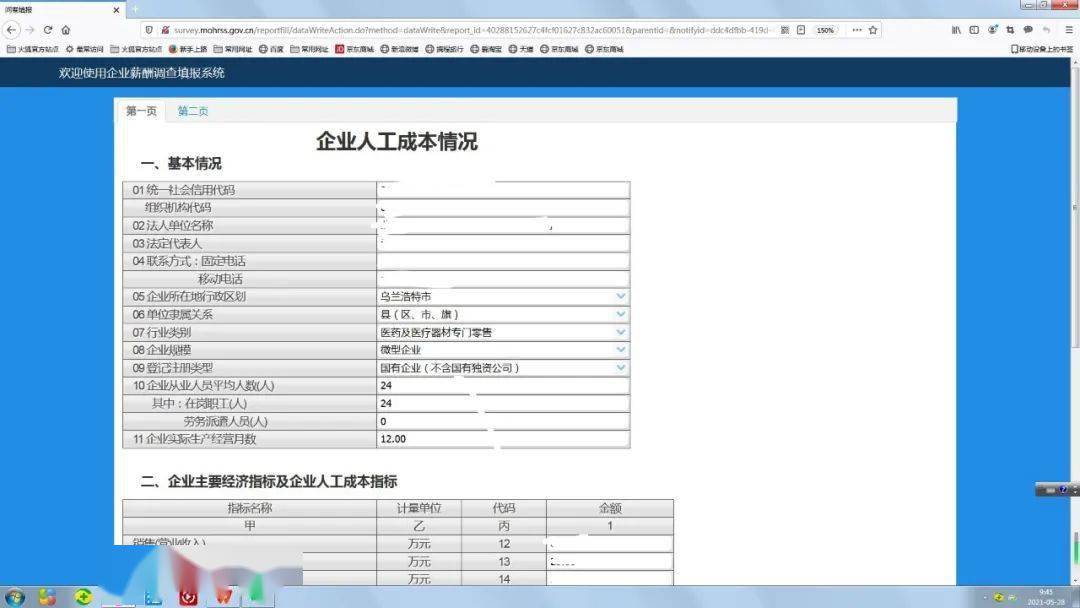Click the 法定代表人 input field

tap(503, 244)
